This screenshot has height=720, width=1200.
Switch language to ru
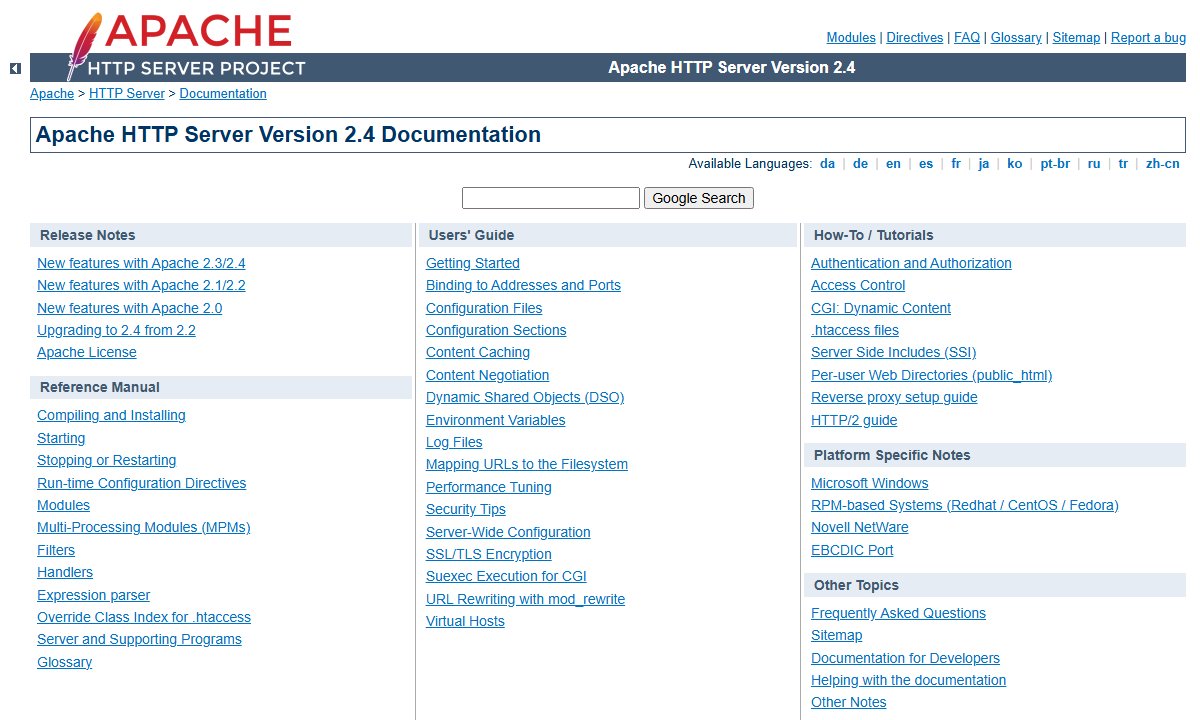[1094, 164]
